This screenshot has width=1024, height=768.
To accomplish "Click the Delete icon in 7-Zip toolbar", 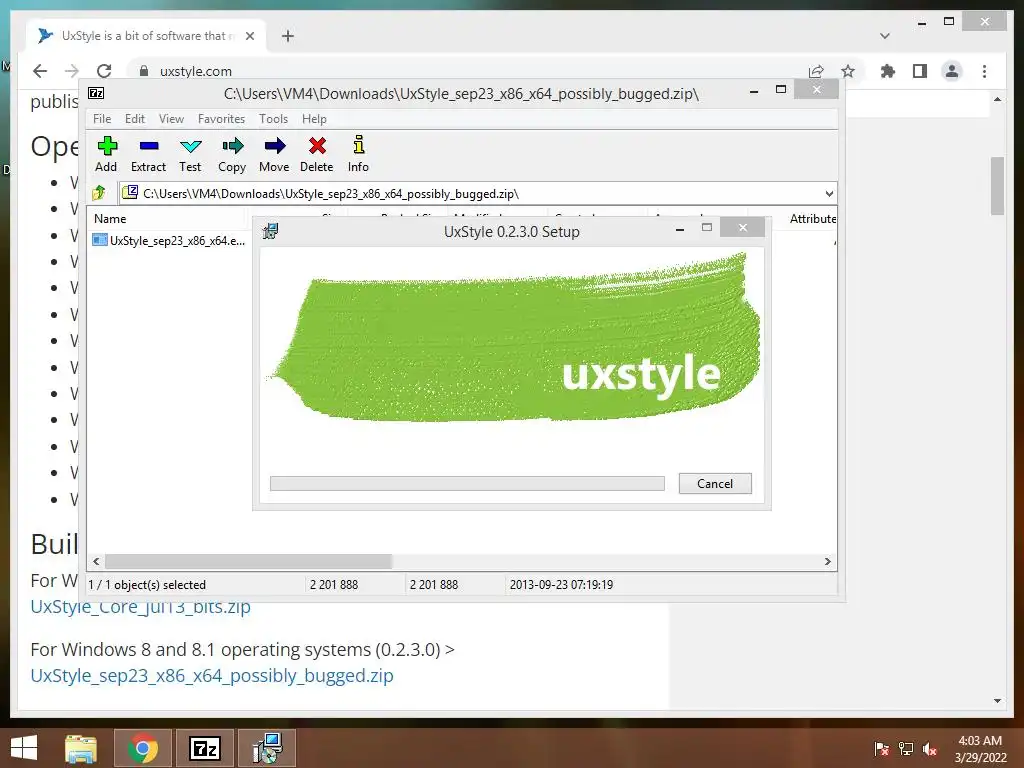I will [317, 154].
